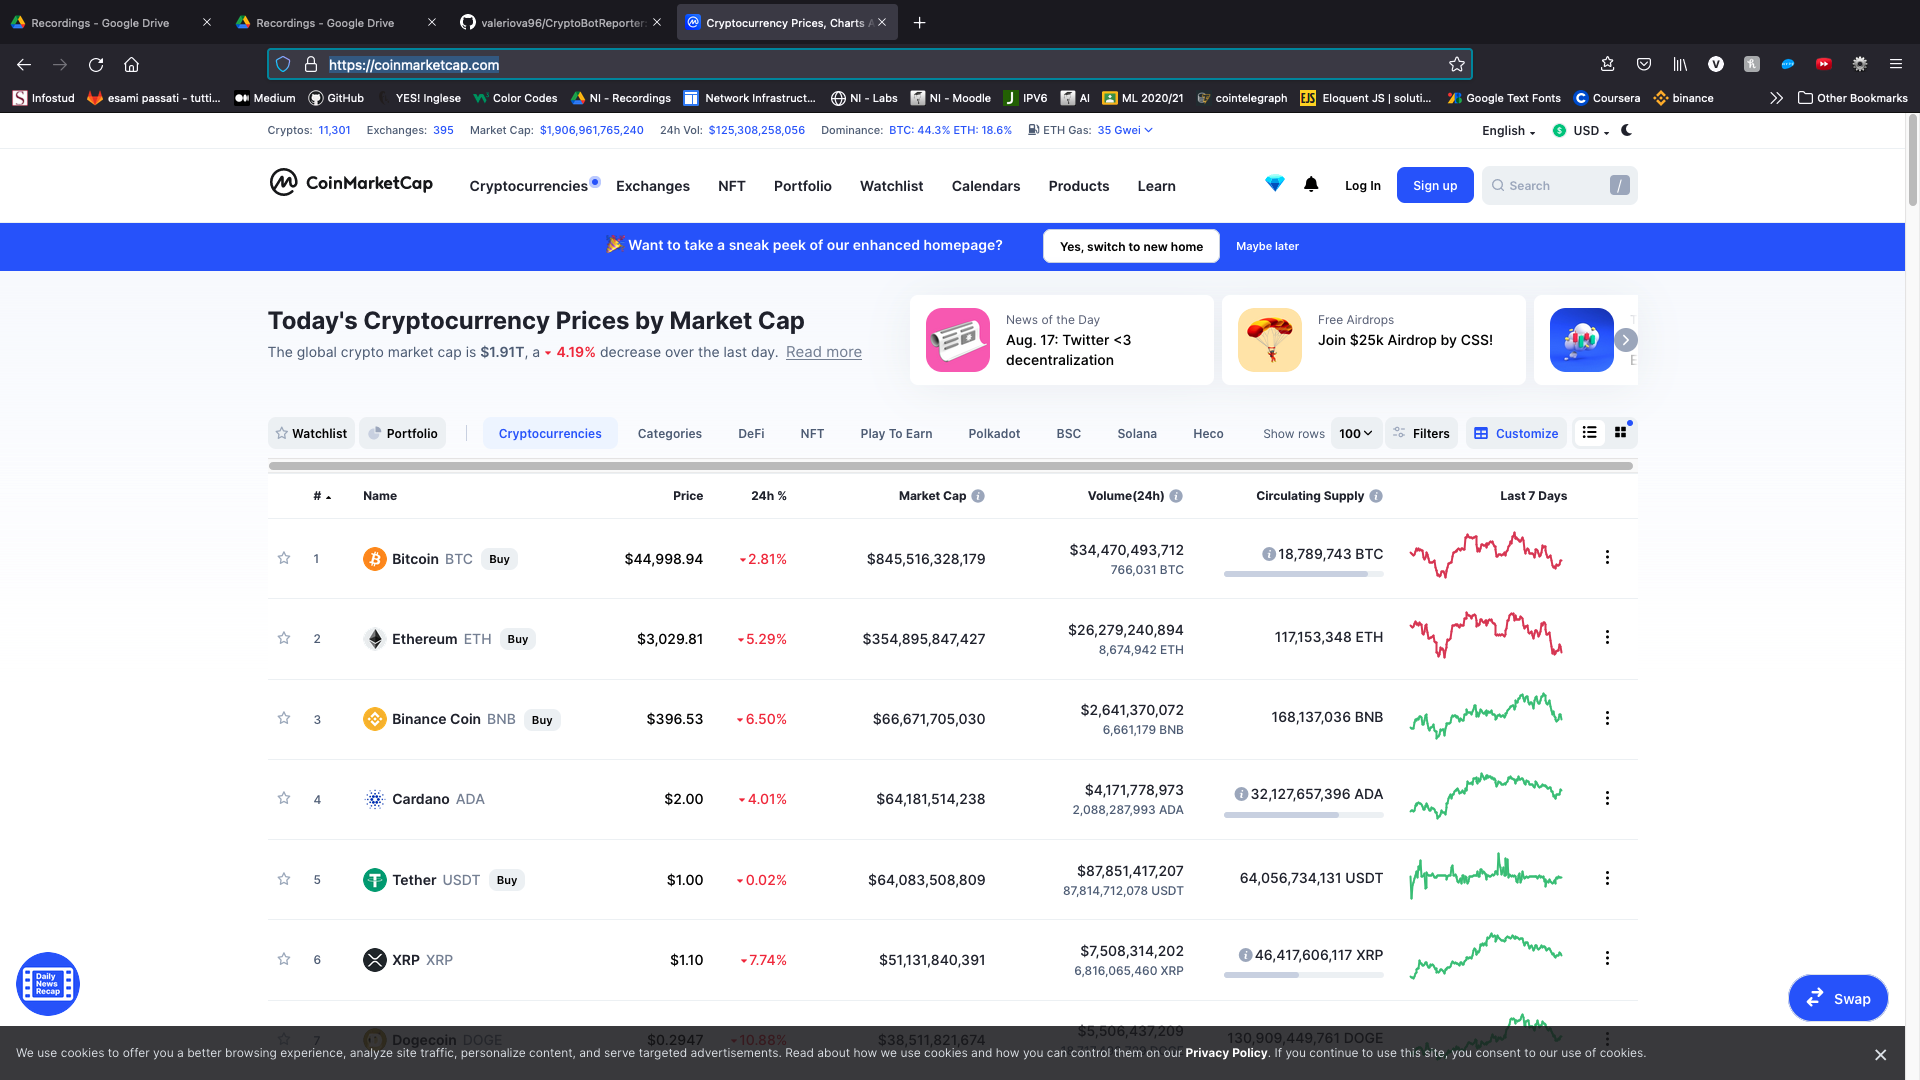Screen dimensions: 1920x1080
Task: Sort table by rank number column
Action: [x=321, y=496]
